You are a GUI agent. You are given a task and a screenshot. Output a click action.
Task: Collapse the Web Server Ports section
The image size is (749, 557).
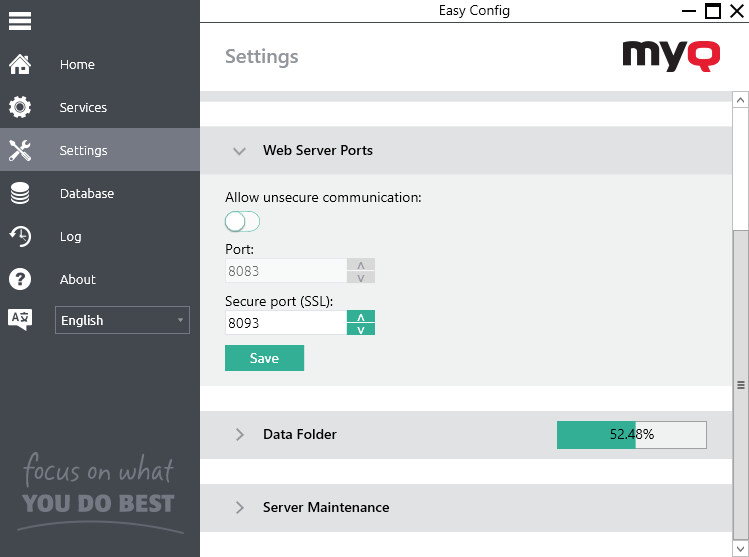(239, 151)
